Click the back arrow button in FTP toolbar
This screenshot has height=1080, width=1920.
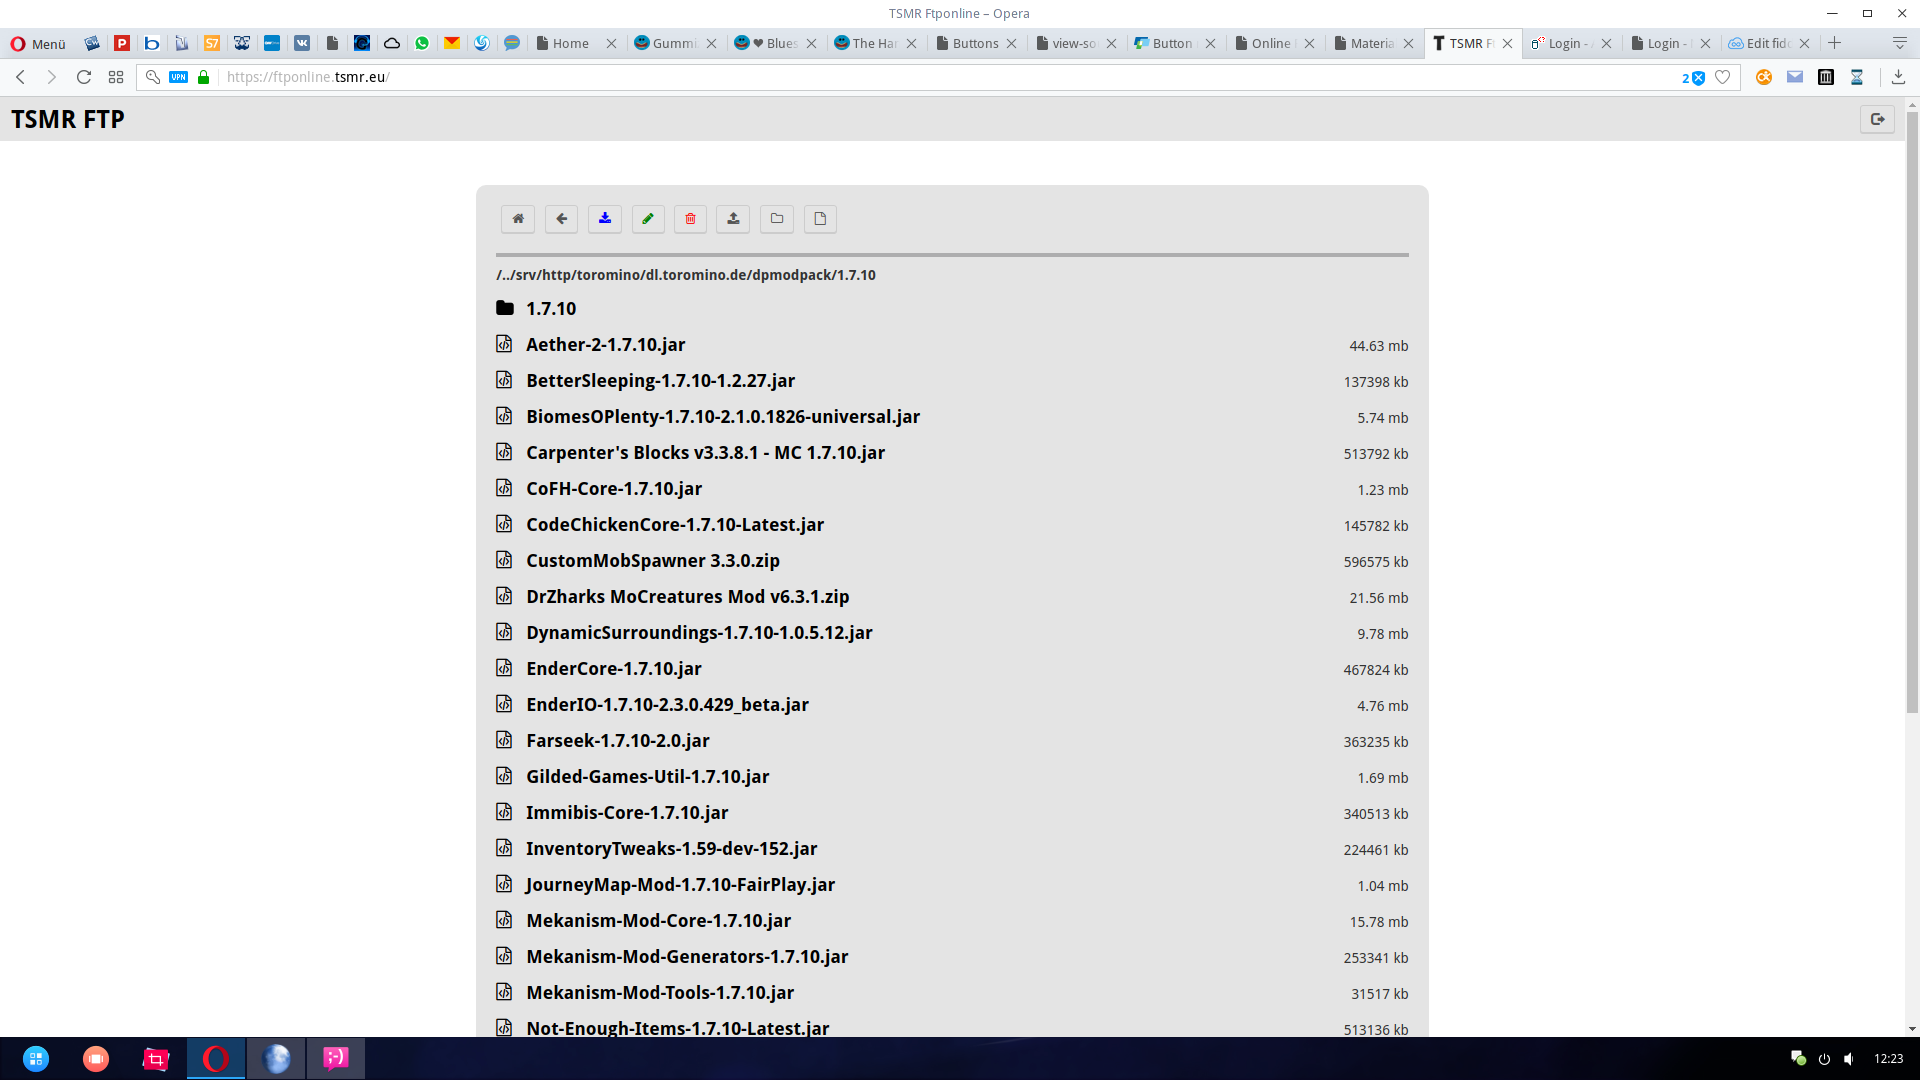tap(561, 219)
